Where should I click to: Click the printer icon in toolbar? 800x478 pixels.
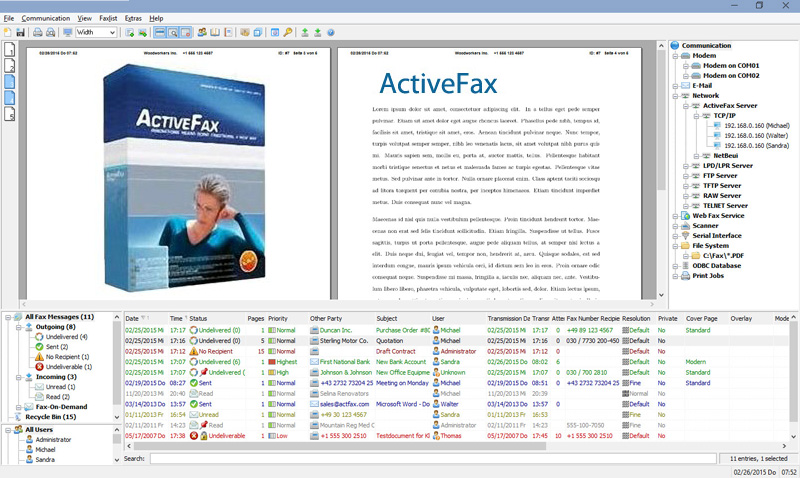38,32
